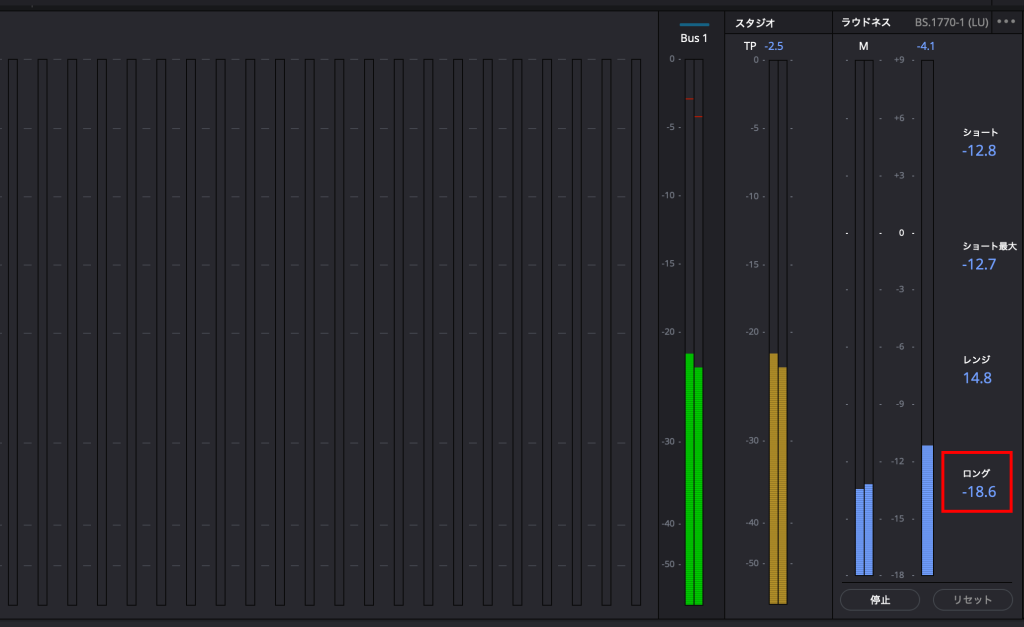Open the loudness panel three-dot options menu

coord(1006,22)
